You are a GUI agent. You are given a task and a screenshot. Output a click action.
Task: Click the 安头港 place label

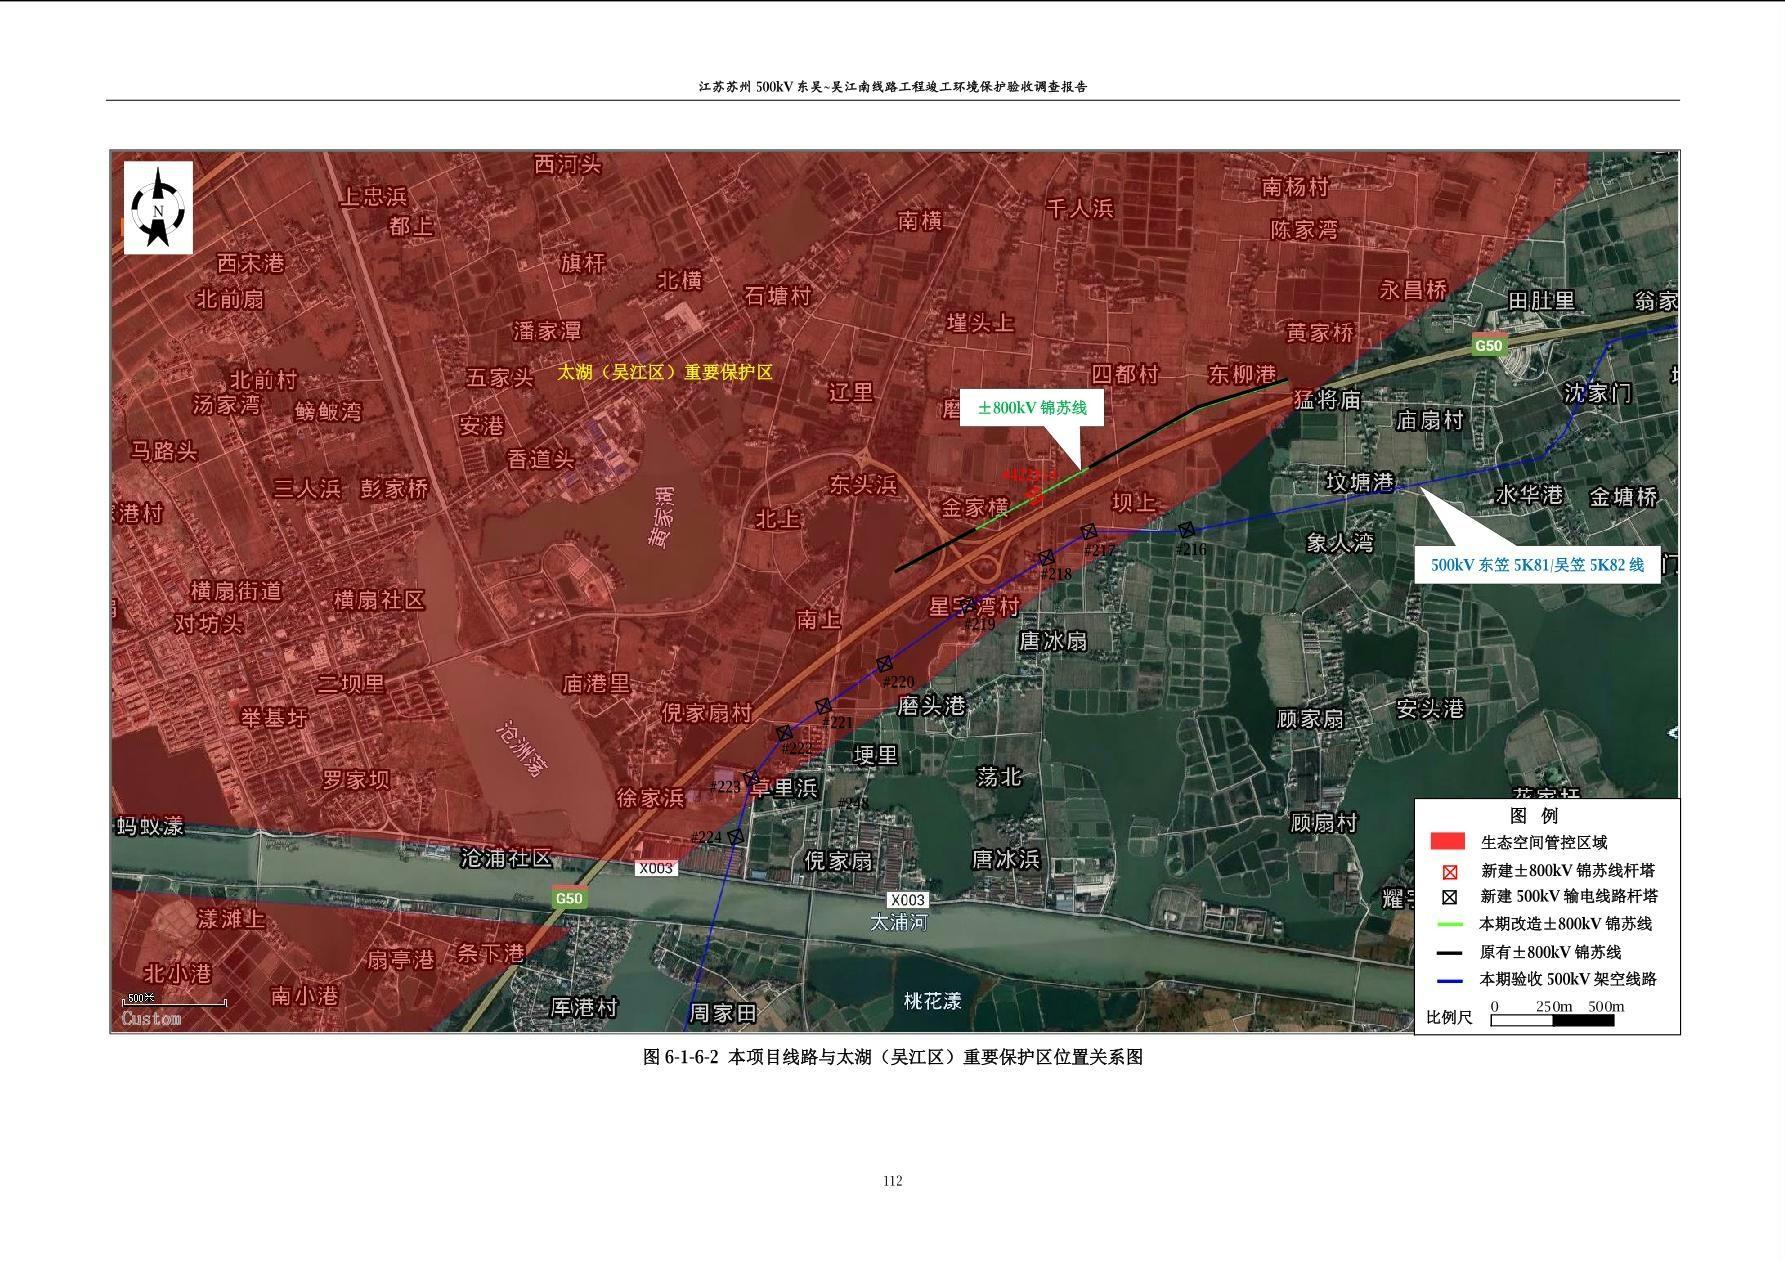coord(1430,709)
